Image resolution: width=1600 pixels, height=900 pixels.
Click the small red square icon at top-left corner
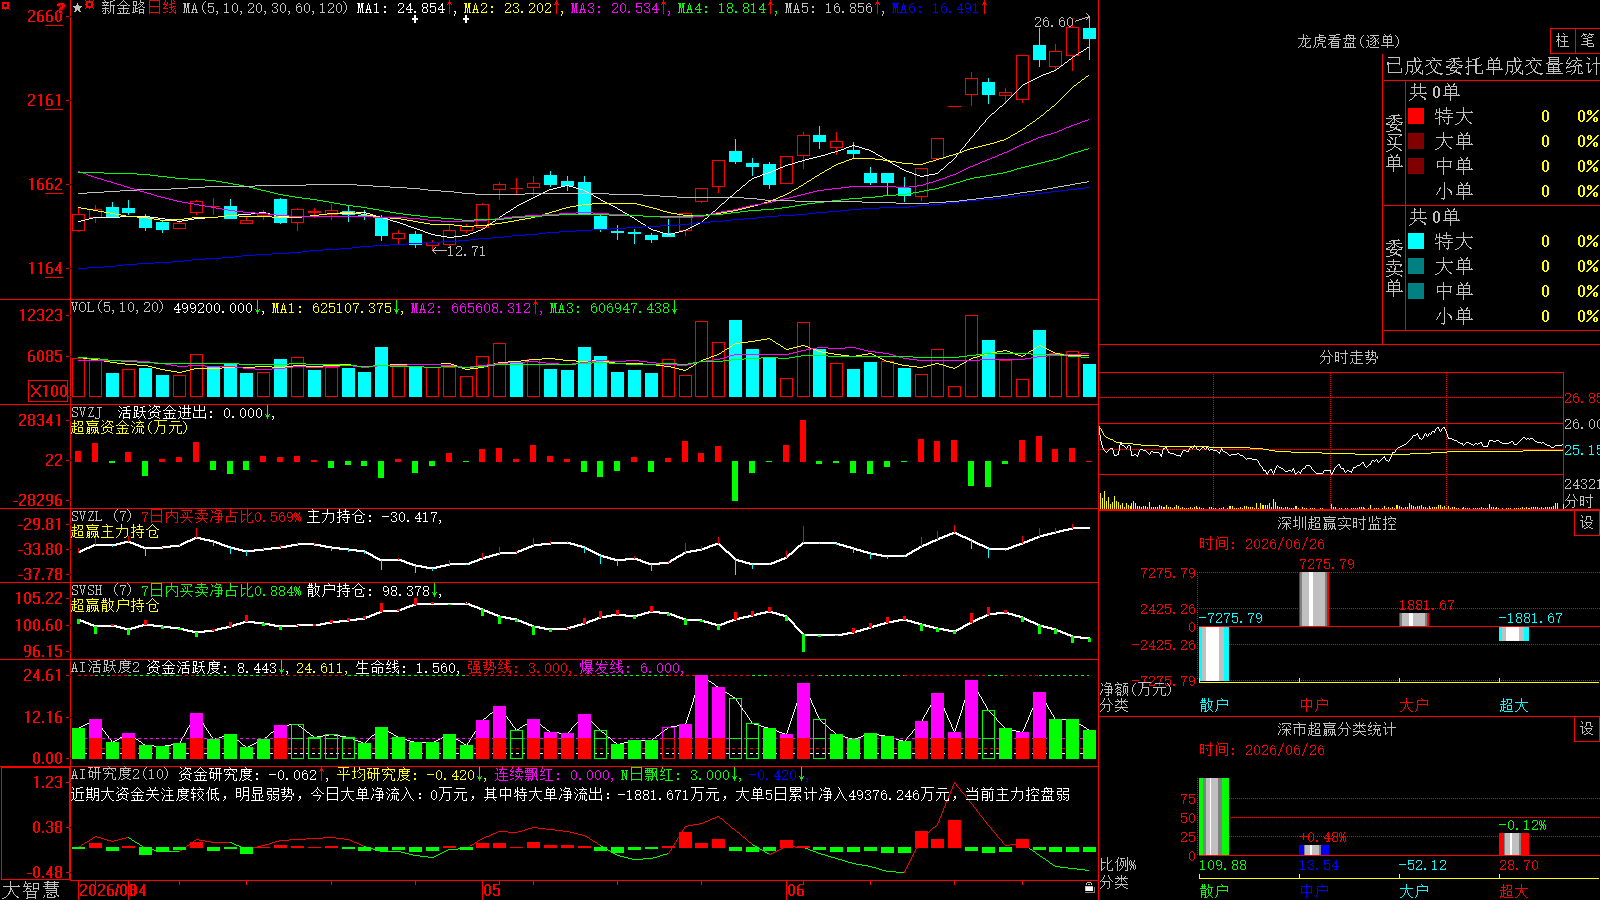(x=4, y=5)
